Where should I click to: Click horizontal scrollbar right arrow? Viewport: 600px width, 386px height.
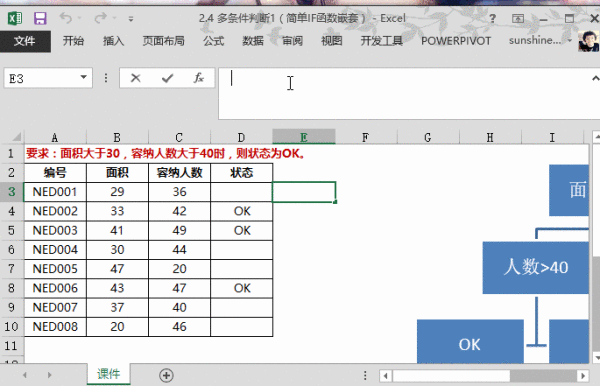pos(583,376)
